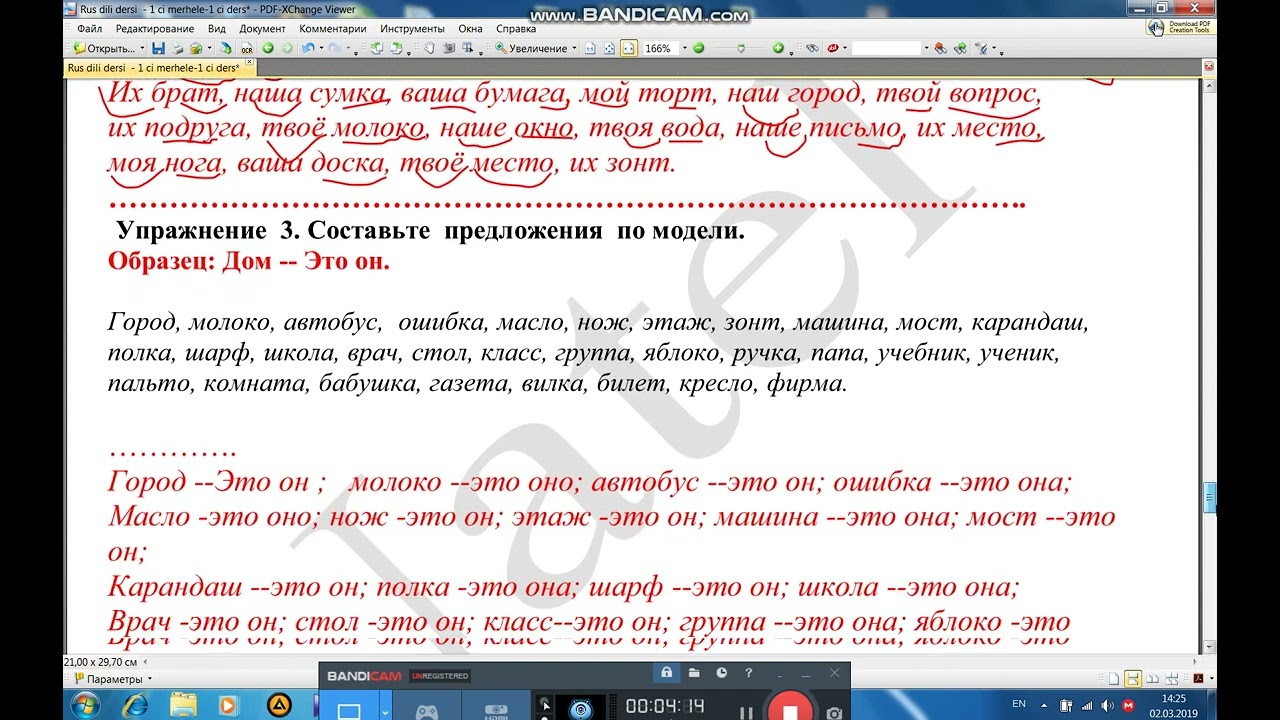Click the Rotate counter-clockwise icon
This screenshot has height=720, width=1280.
pos(377,48)
